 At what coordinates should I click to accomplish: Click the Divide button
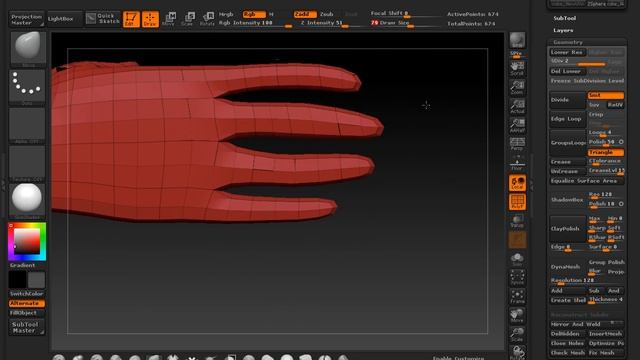coord(567,100)
